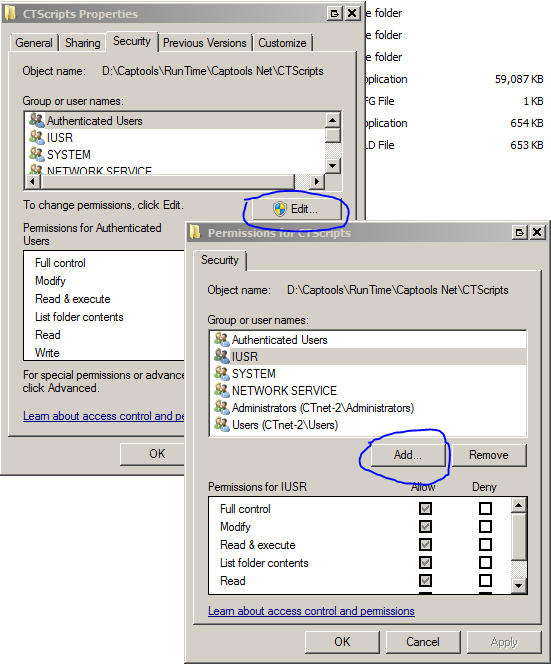Click the Remove button in Permissions dialog
Viewport: 551px width, 665px height.
[489, 455]
